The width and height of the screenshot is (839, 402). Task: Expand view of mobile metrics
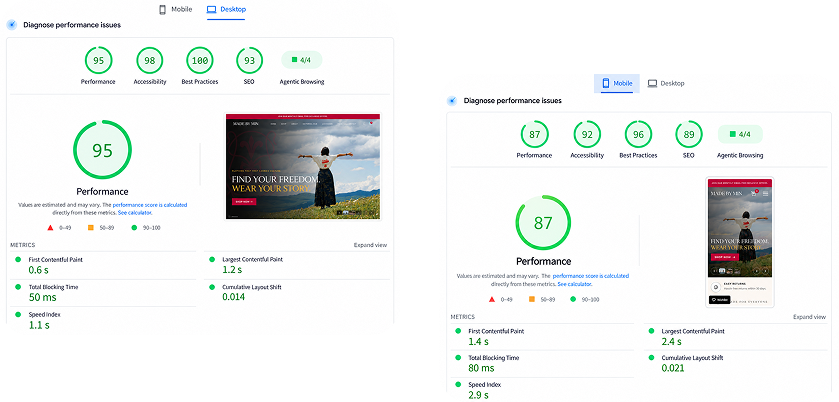(x=809, y=316)
